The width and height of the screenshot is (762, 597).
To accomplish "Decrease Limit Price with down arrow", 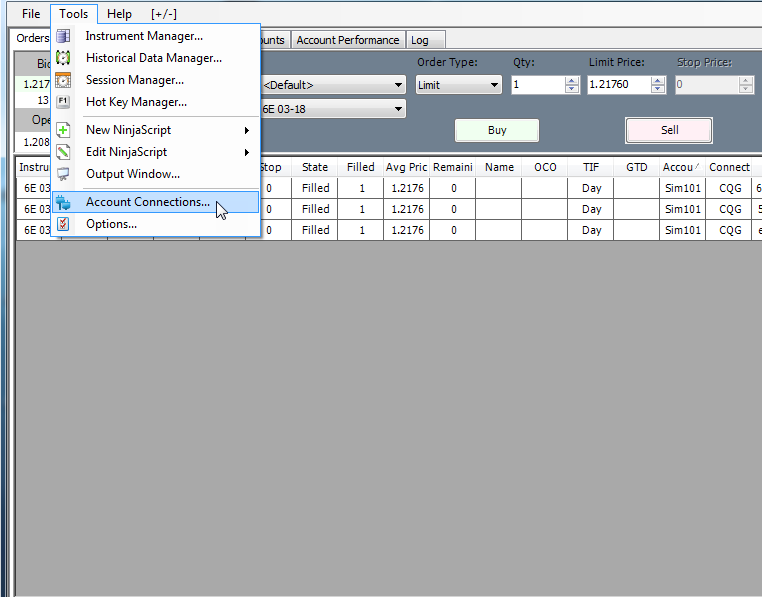I will pyautogui.click(x=658, y=88).
